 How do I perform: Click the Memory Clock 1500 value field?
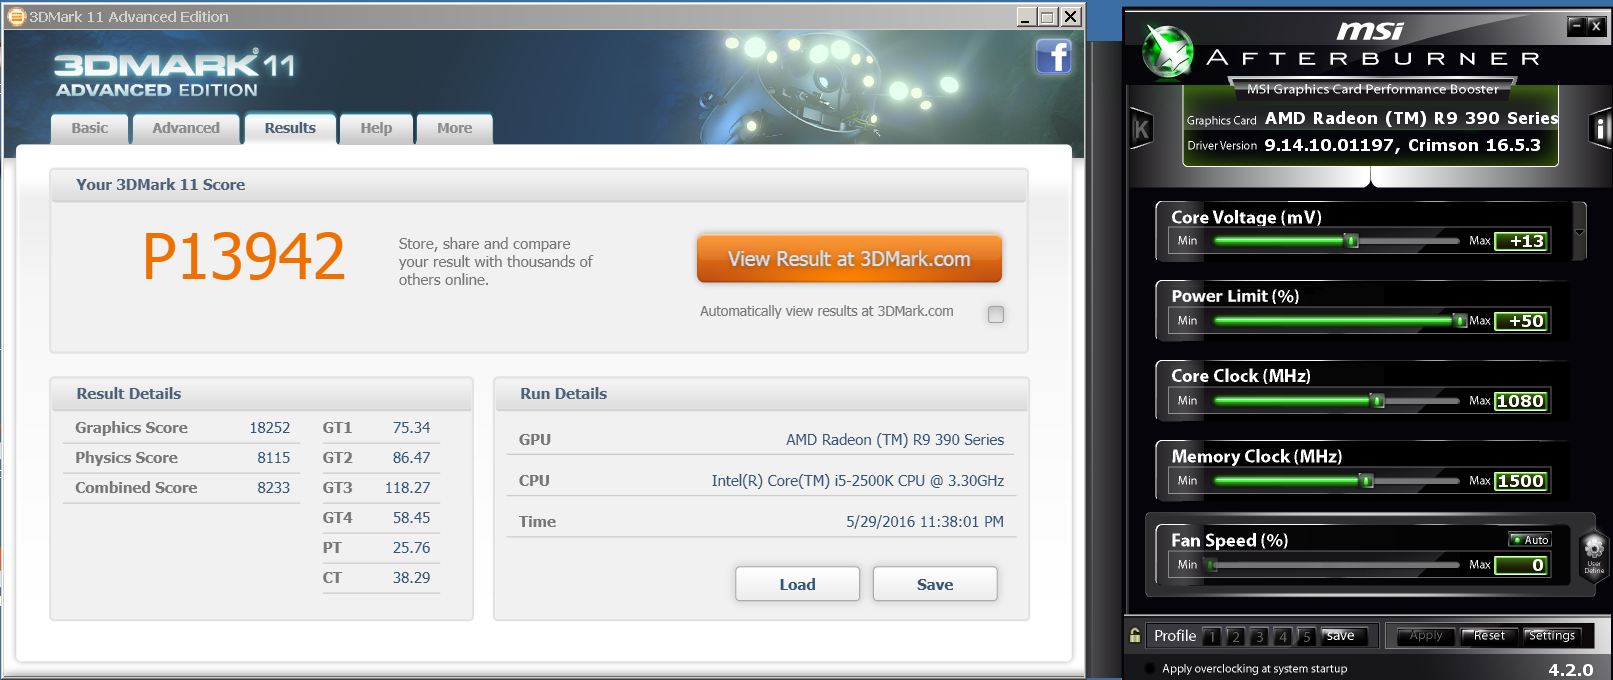tap(1522, 481)
